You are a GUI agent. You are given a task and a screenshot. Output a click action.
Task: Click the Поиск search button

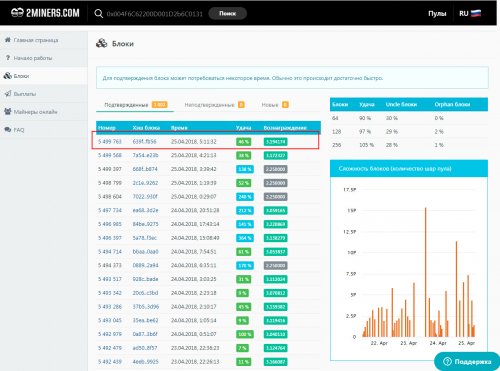(x=227, y=14)
